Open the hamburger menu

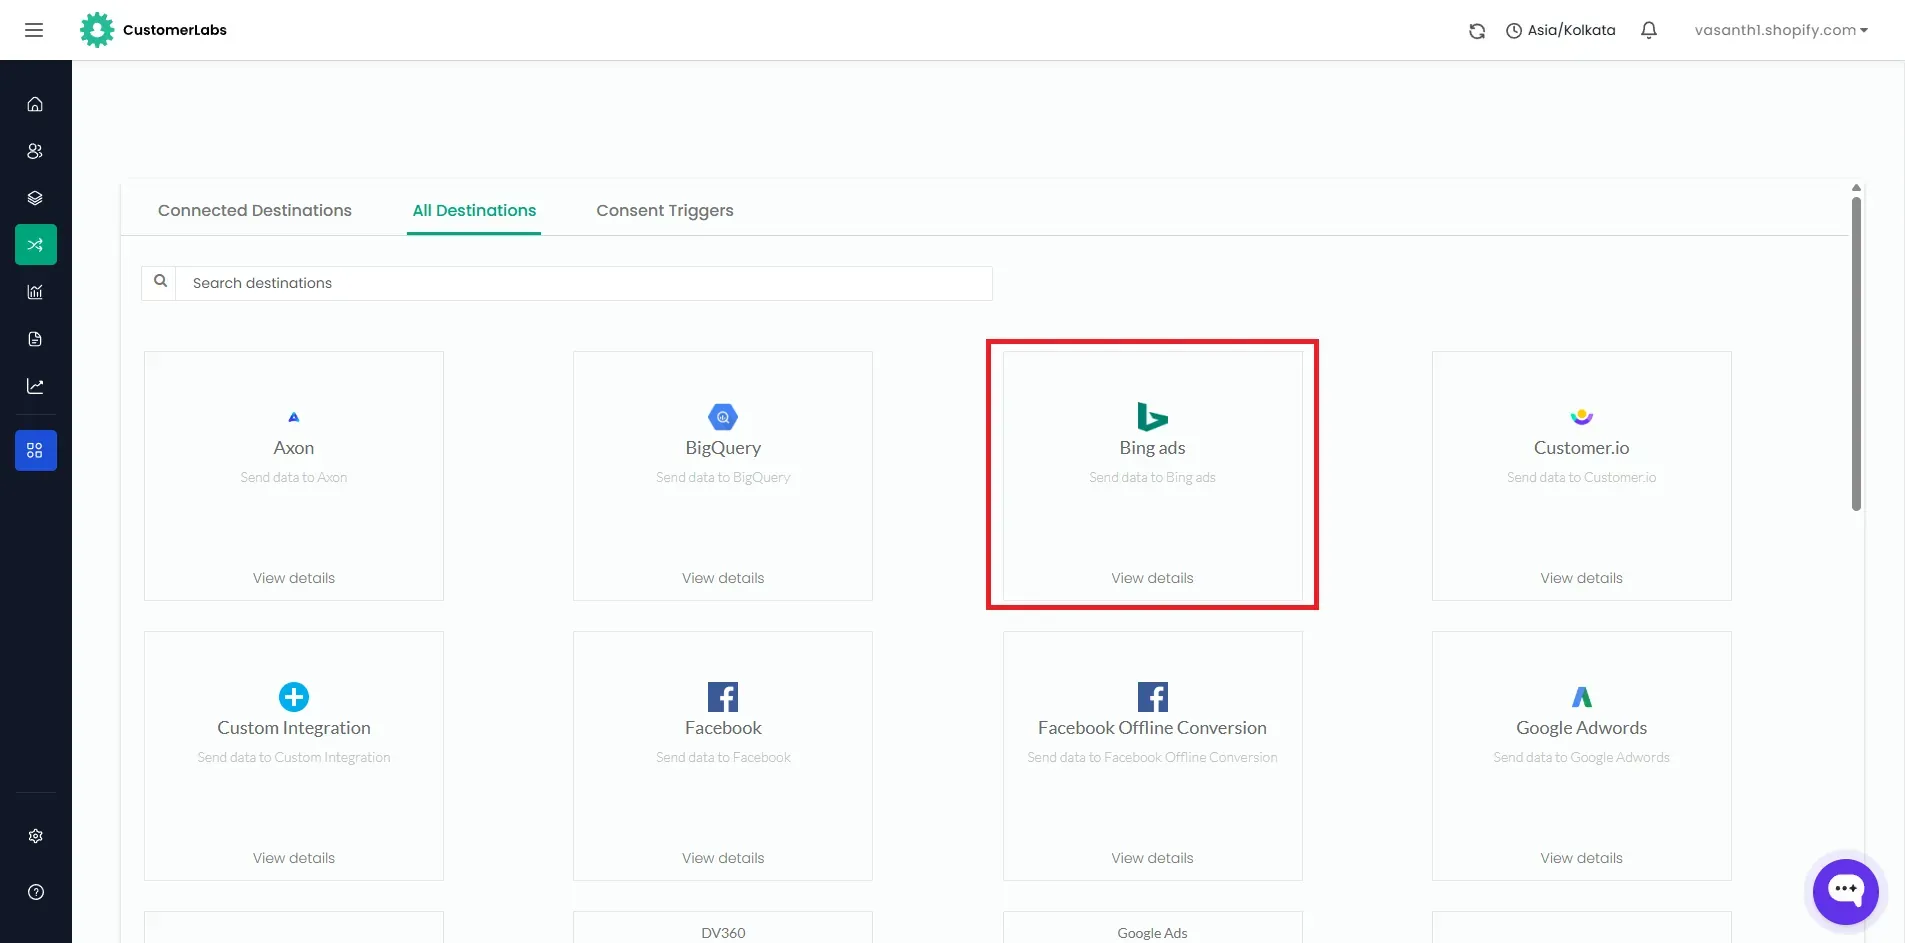(x=34, y=30)
